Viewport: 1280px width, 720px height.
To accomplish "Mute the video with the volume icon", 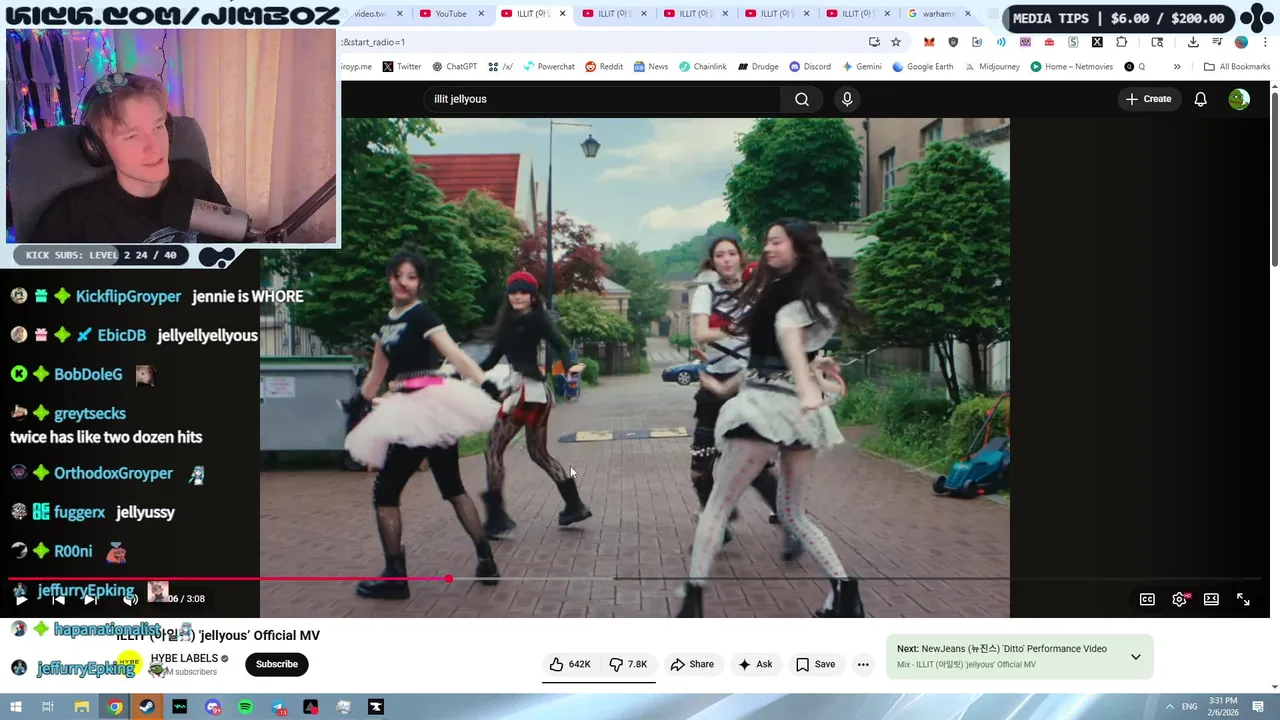I will tap(130, 599).
